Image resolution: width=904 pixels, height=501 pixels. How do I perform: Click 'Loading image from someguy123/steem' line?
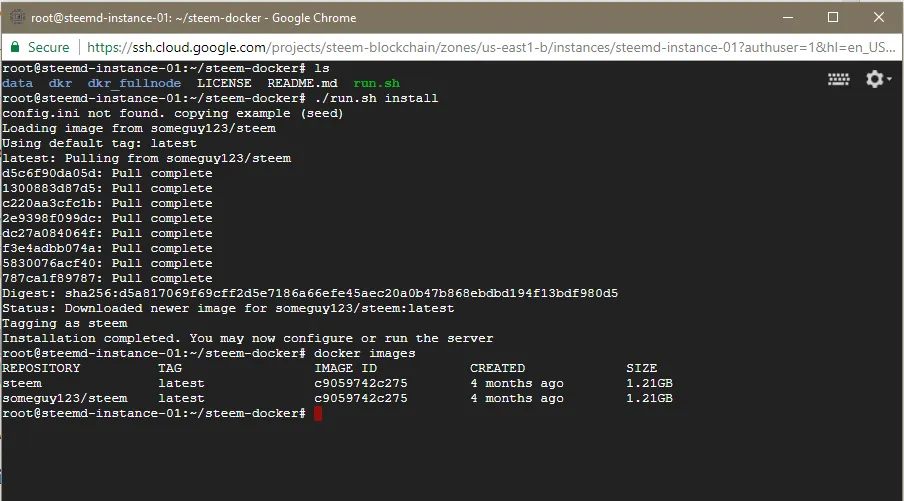click(139, 128)
